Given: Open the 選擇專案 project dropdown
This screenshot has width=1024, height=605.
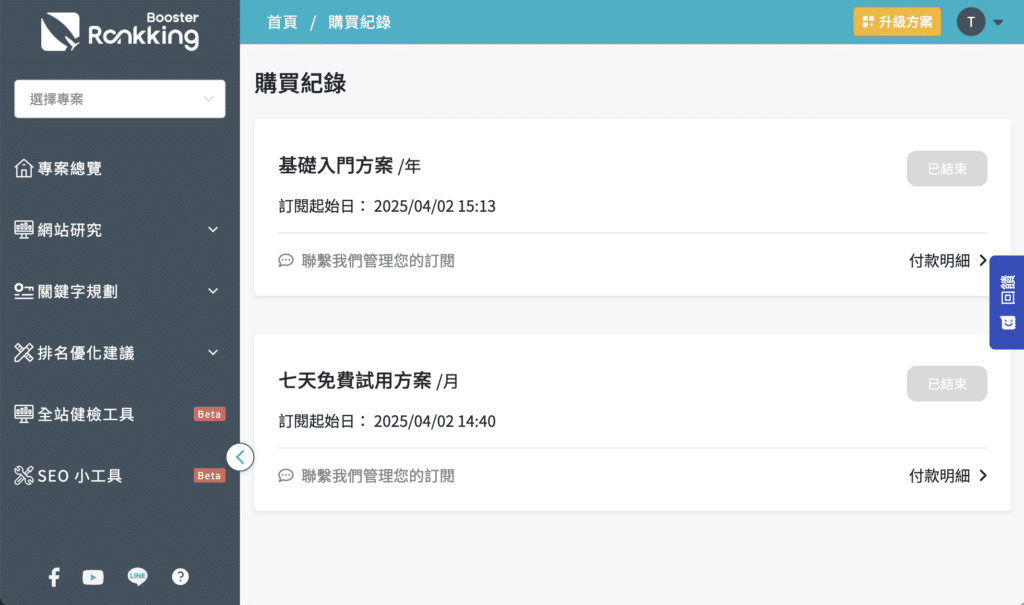Looking at the screenshot, I should tap(120, 99).
